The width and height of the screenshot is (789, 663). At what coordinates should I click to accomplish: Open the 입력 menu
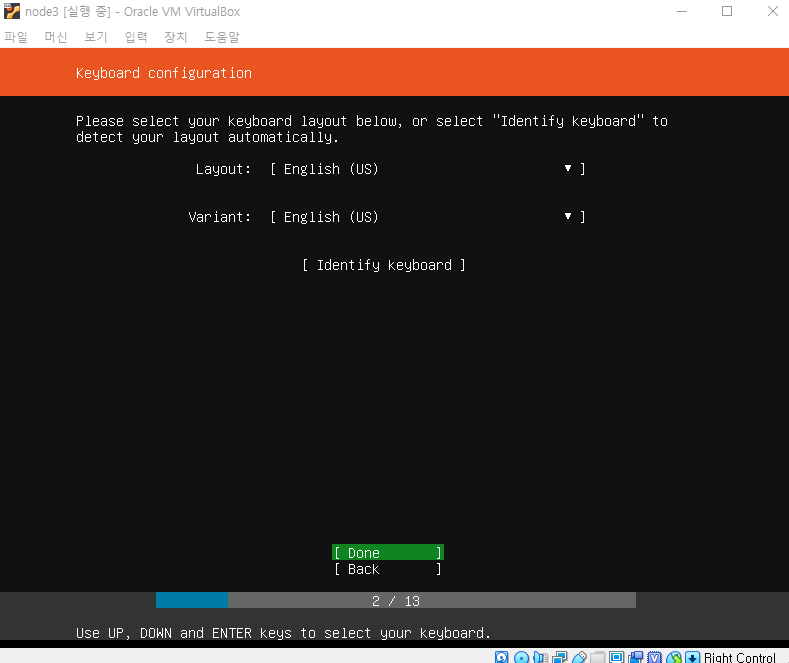[x=136, y=37]
